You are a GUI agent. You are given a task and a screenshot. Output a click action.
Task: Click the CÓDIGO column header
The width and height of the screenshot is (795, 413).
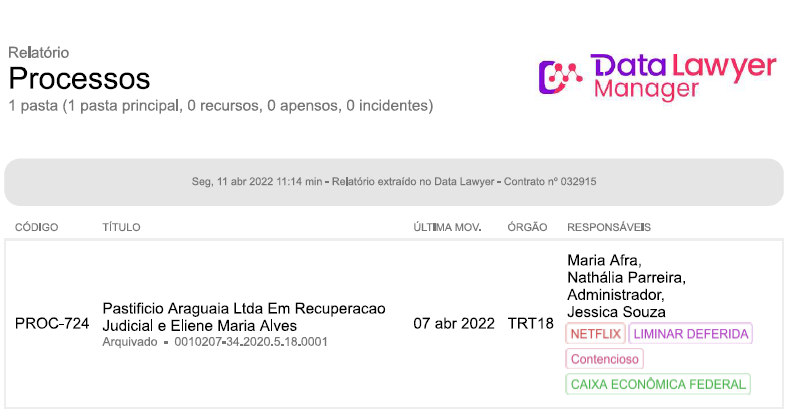(37, 228)
